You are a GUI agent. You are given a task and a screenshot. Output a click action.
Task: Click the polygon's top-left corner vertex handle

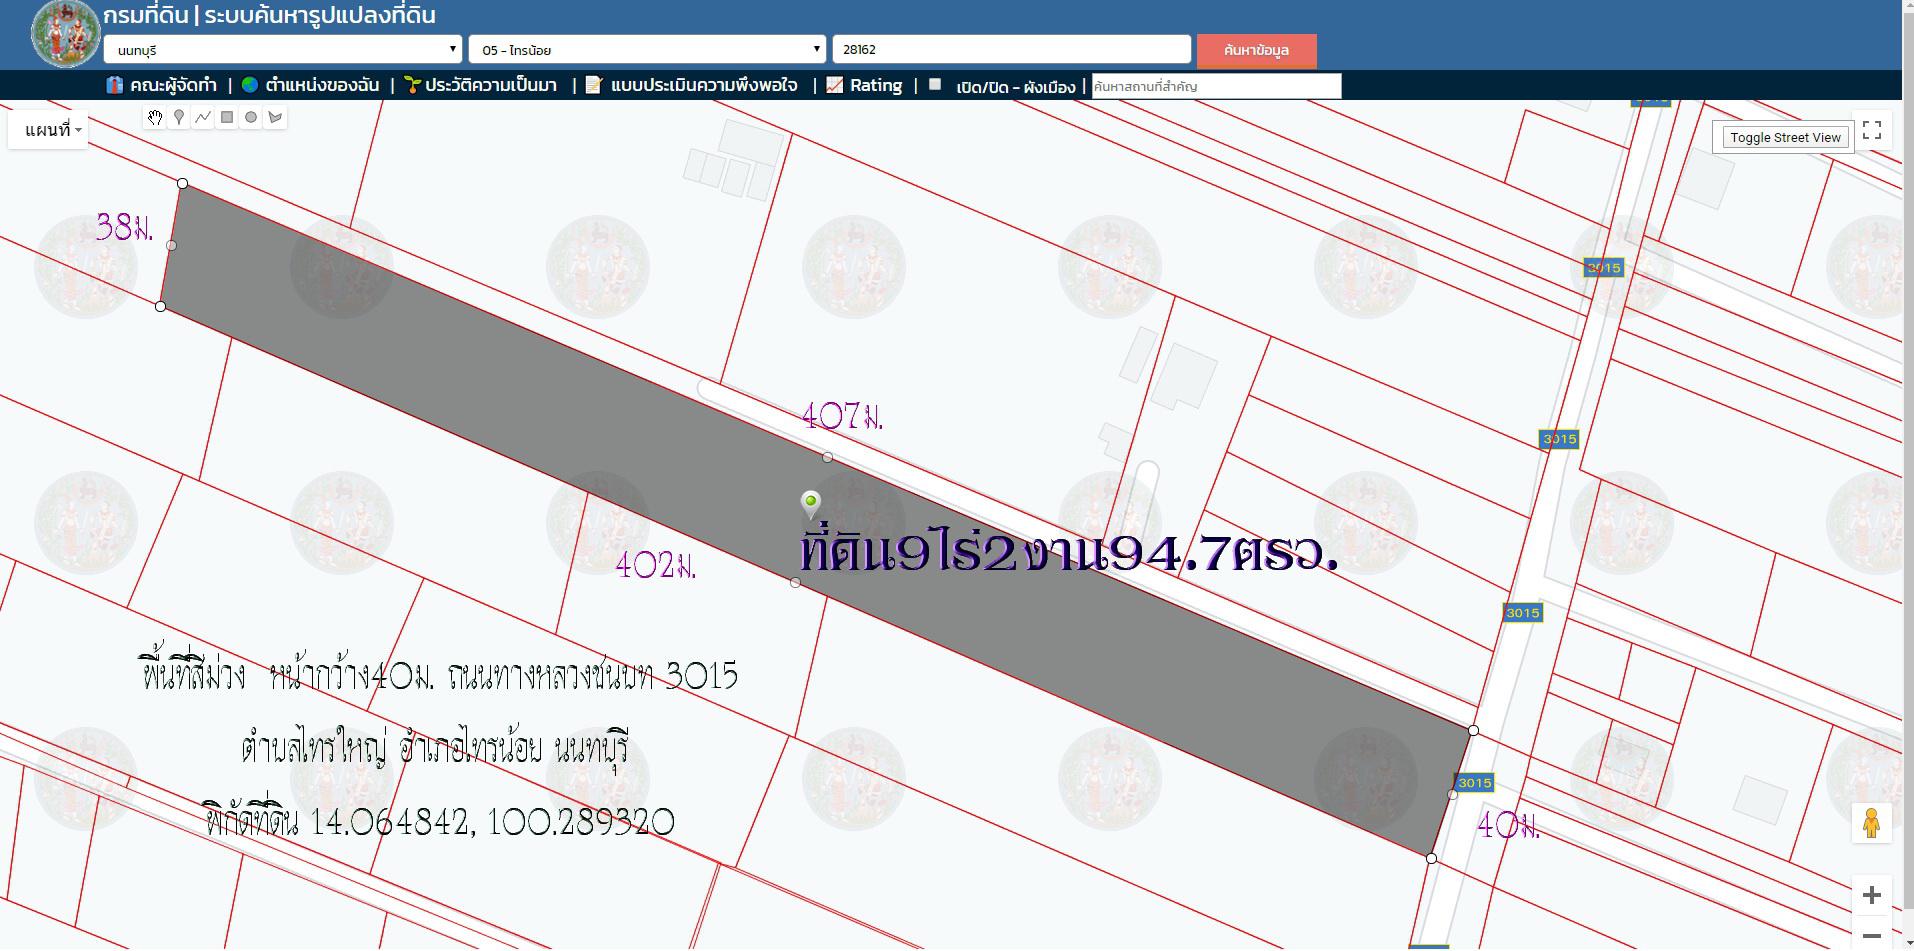click(x=182, y=183)
